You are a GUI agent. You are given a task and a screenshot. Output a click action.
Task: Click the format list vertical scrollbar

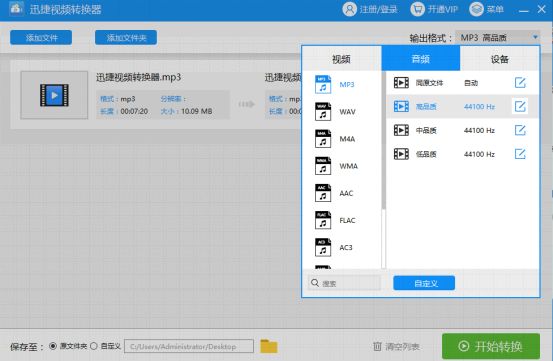click(x=383, y=141)
